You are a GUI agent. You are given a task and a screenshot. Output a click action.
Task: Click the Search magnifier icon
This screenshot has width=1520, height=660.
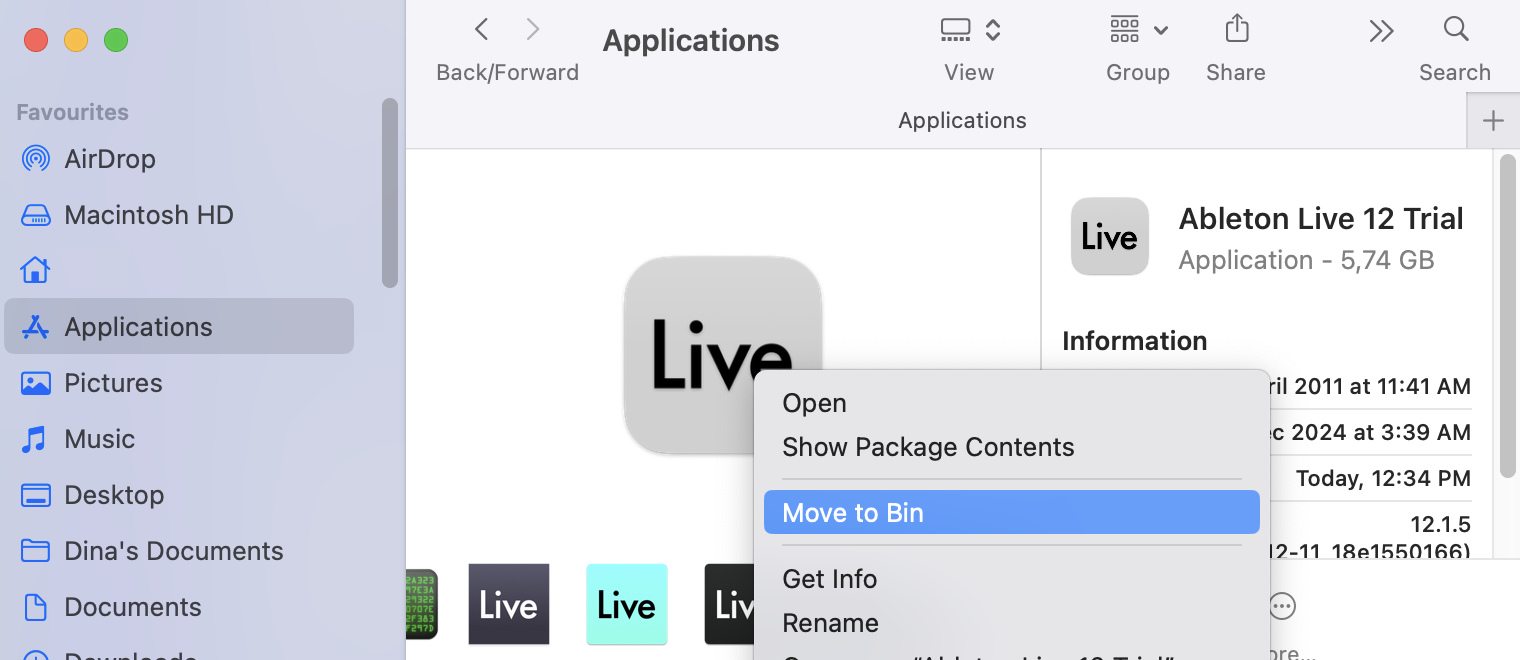1456,30
